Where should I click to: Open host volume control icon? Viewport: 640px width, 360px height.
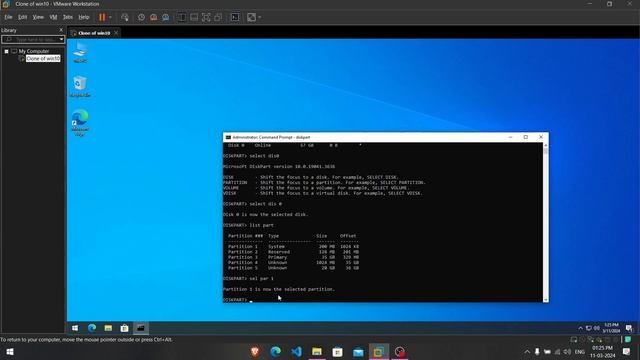coord(567,351)
